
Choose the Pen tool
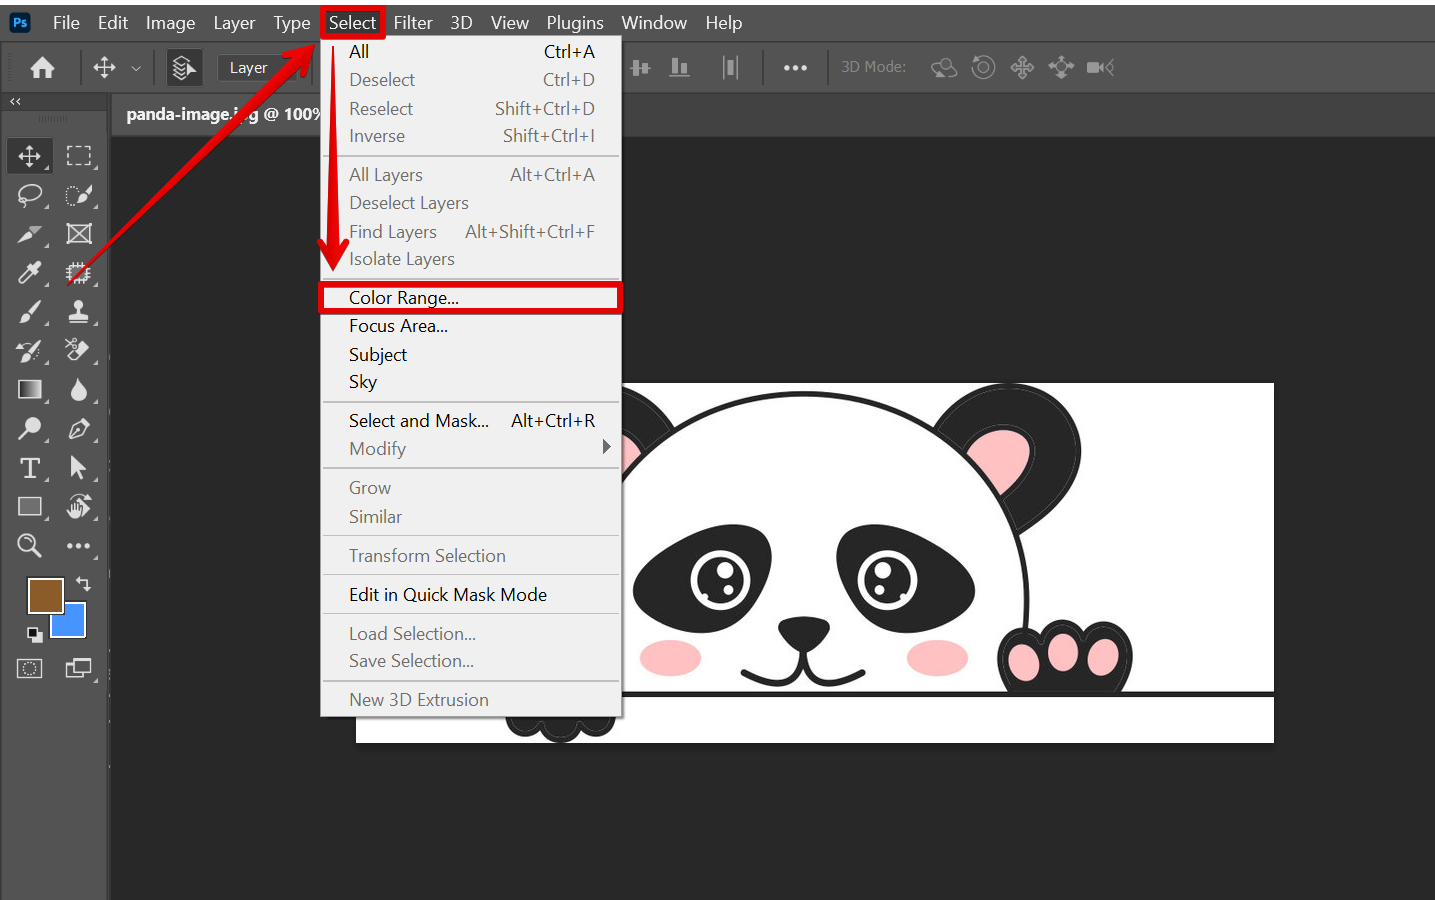click(79, 429)
